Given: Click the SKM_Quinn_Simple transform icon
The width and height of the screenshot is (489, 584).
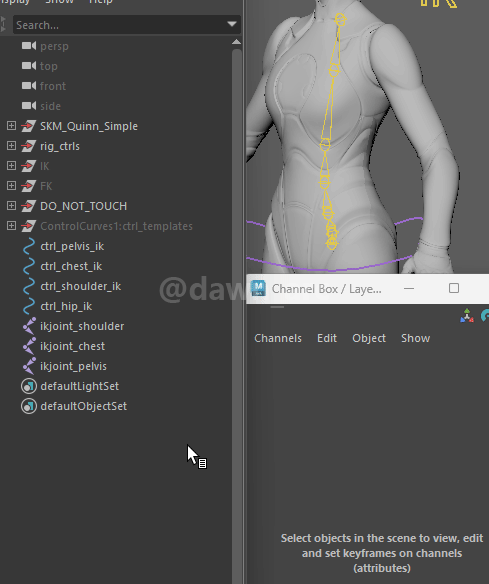Looking at the screenshot, I should (x=29, y=126).
